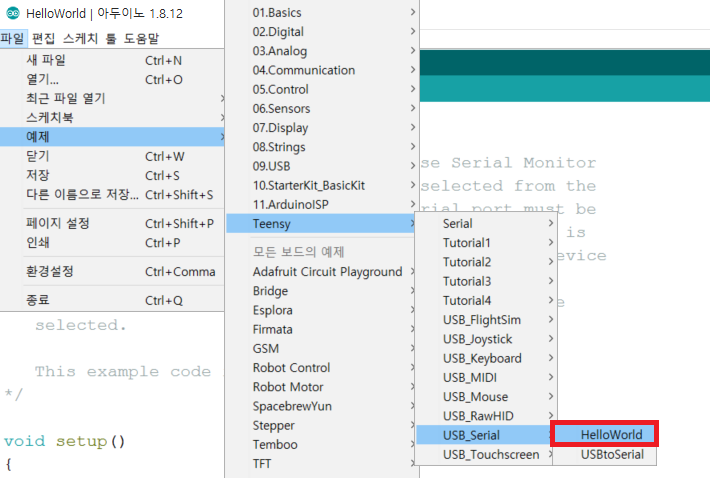Expand the 06.Sensors examples
This screenshot has width=710, height=478.
321,109
